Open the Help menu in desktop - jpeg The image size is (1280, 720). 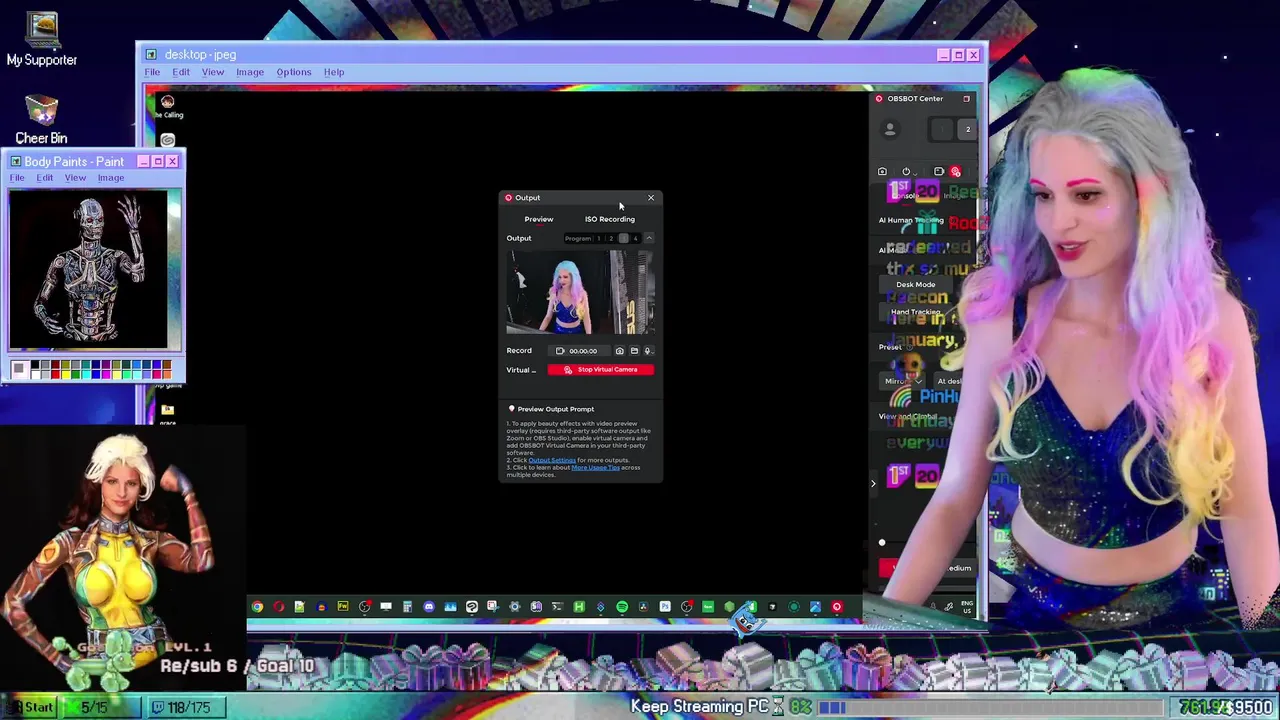tap(334, 72)
